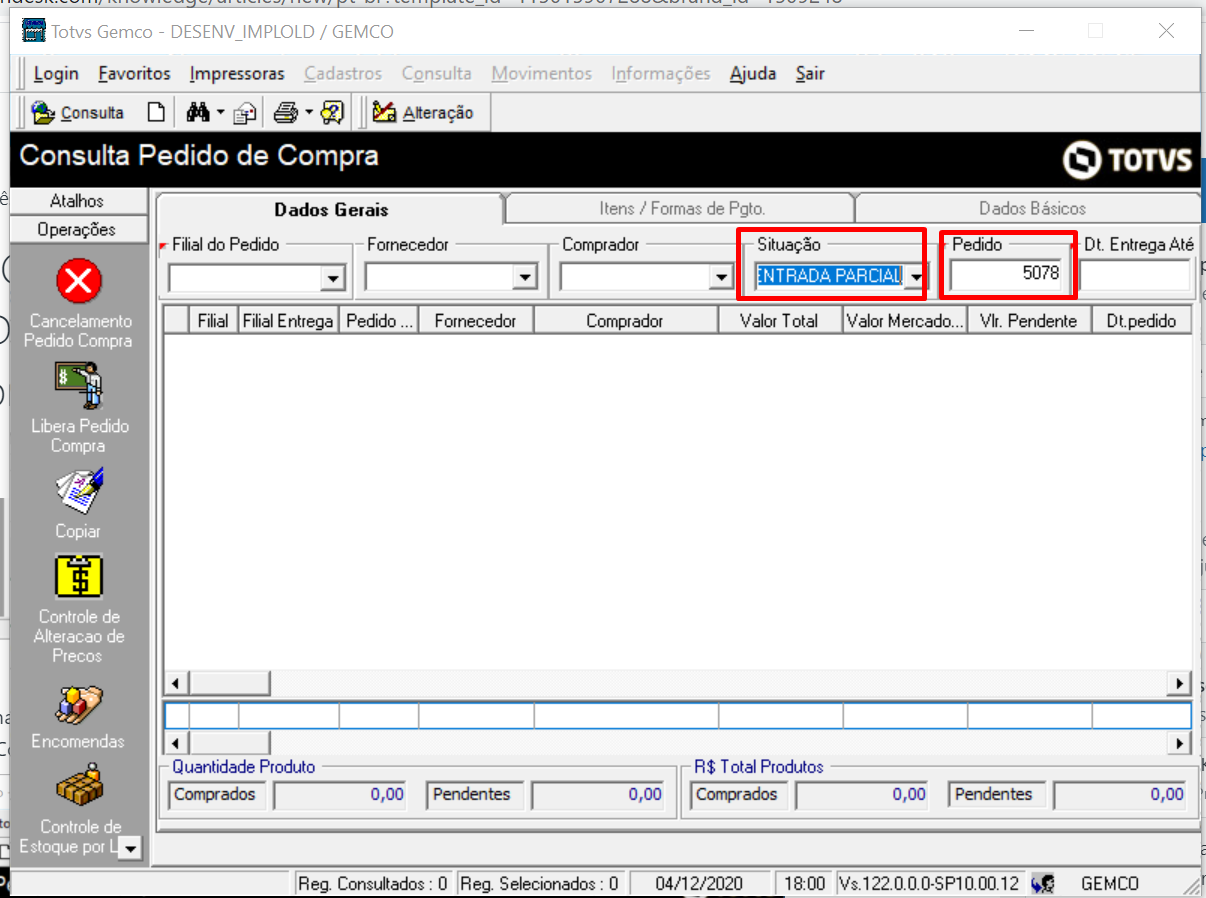Click the Sair menu option
The height and width of the screenshot is (898, 1206).
pos(810,73)
